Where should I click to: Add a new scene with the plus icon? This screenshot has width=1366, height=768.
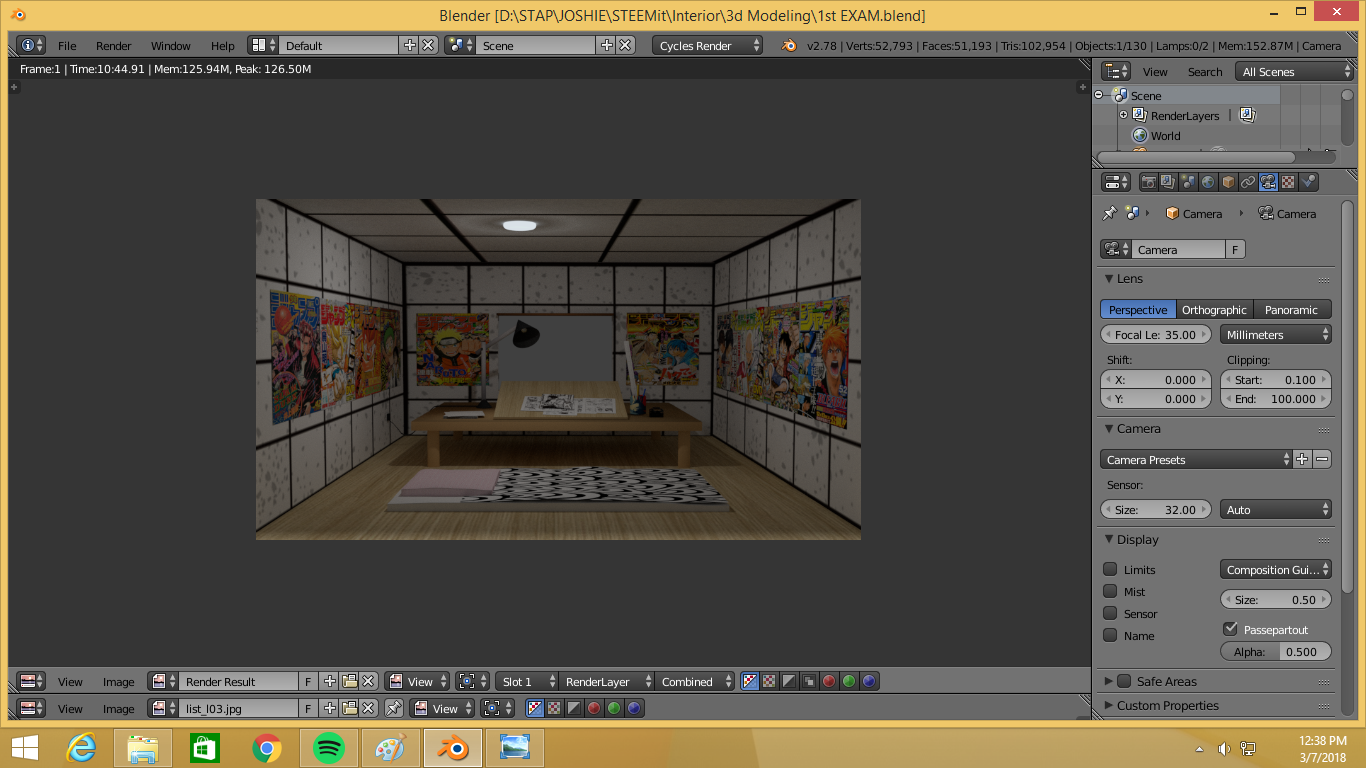pyautogui.click(x=606, y=45)
